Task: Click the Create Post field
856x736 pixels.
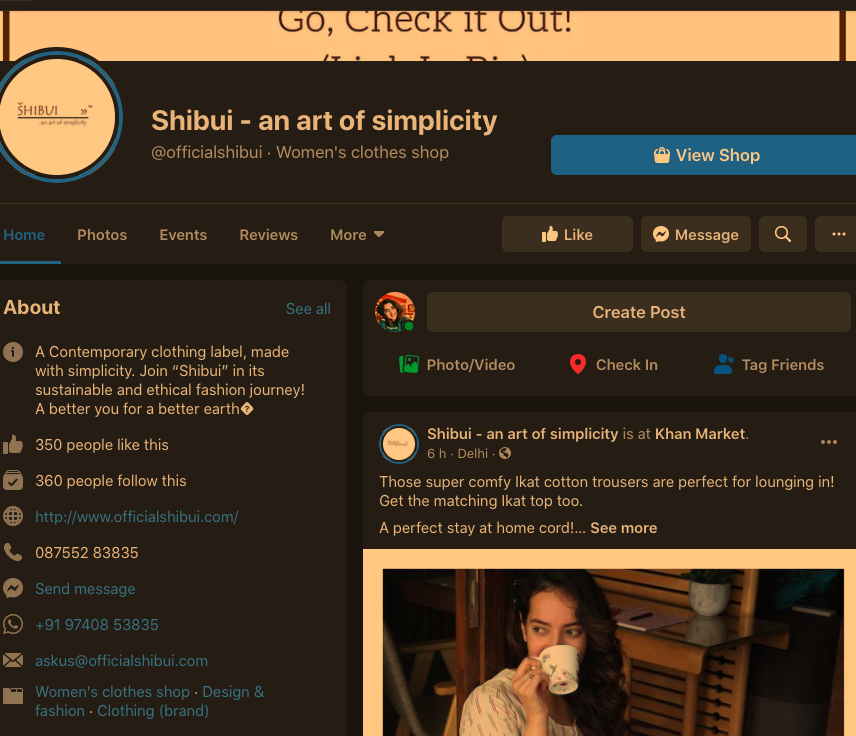Action: pos(639,312)
